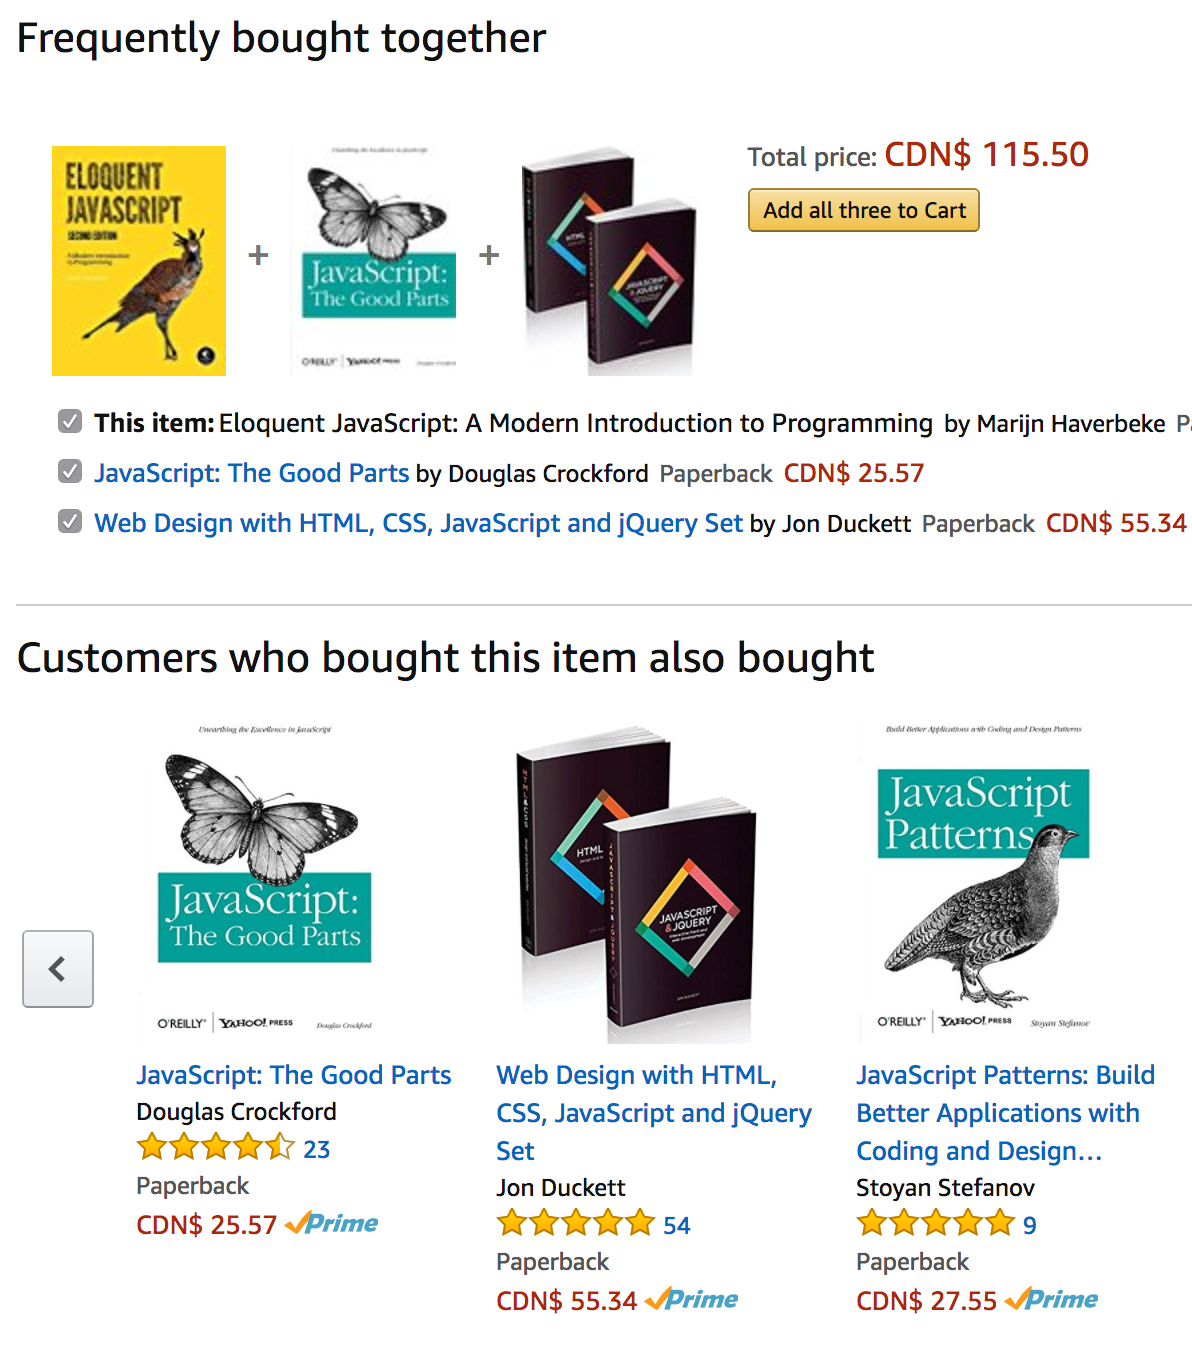Viewport: 1192px width, 1372px height.
Task: Open JavaScript: The Good Parts link in bundle list
Action: click(252, 473)
